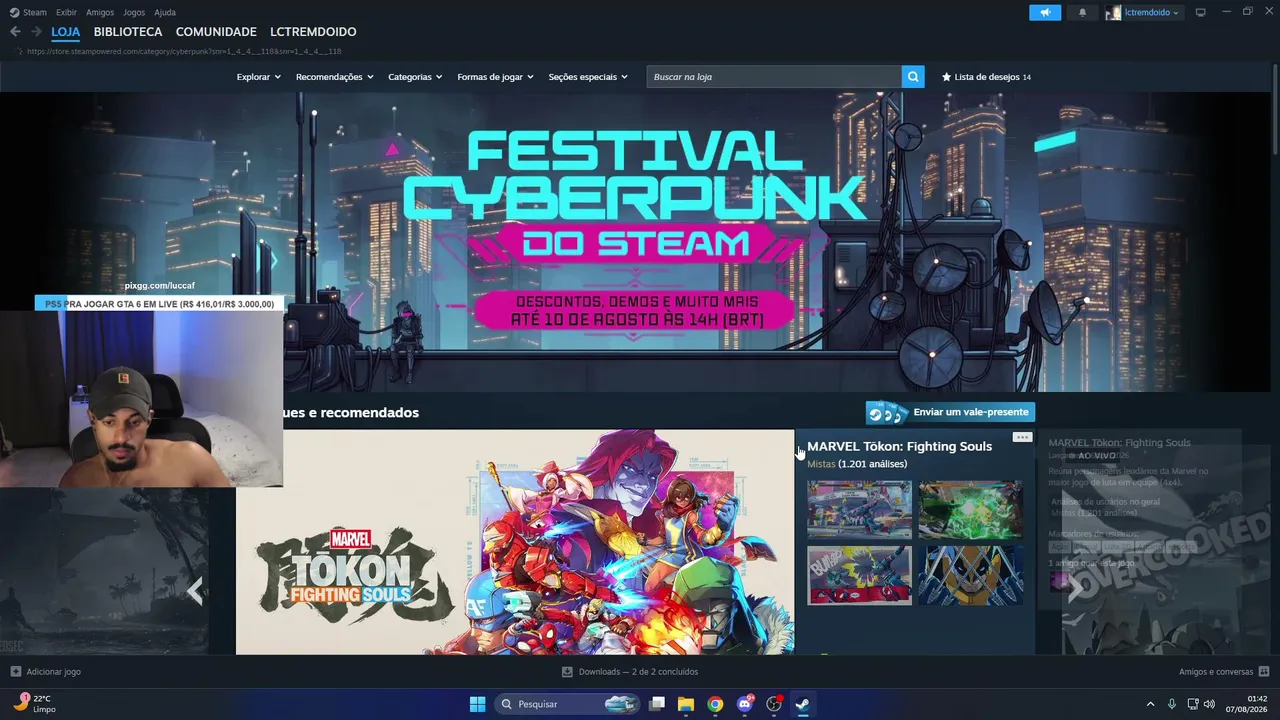The width and height of the screenshot is (1280, 720).
Task: Focus the Buscar na loja search field
Action: coord(774,77)
